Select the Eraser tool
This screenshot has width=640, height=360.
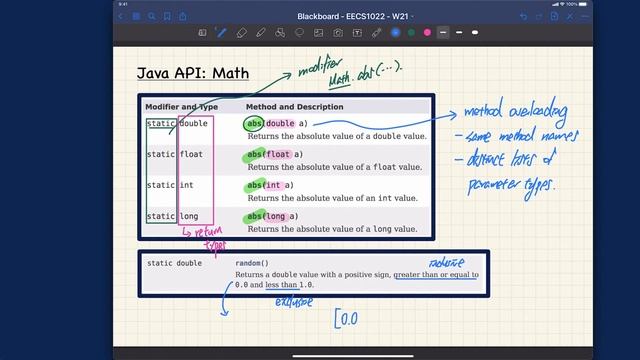(241, 33)
